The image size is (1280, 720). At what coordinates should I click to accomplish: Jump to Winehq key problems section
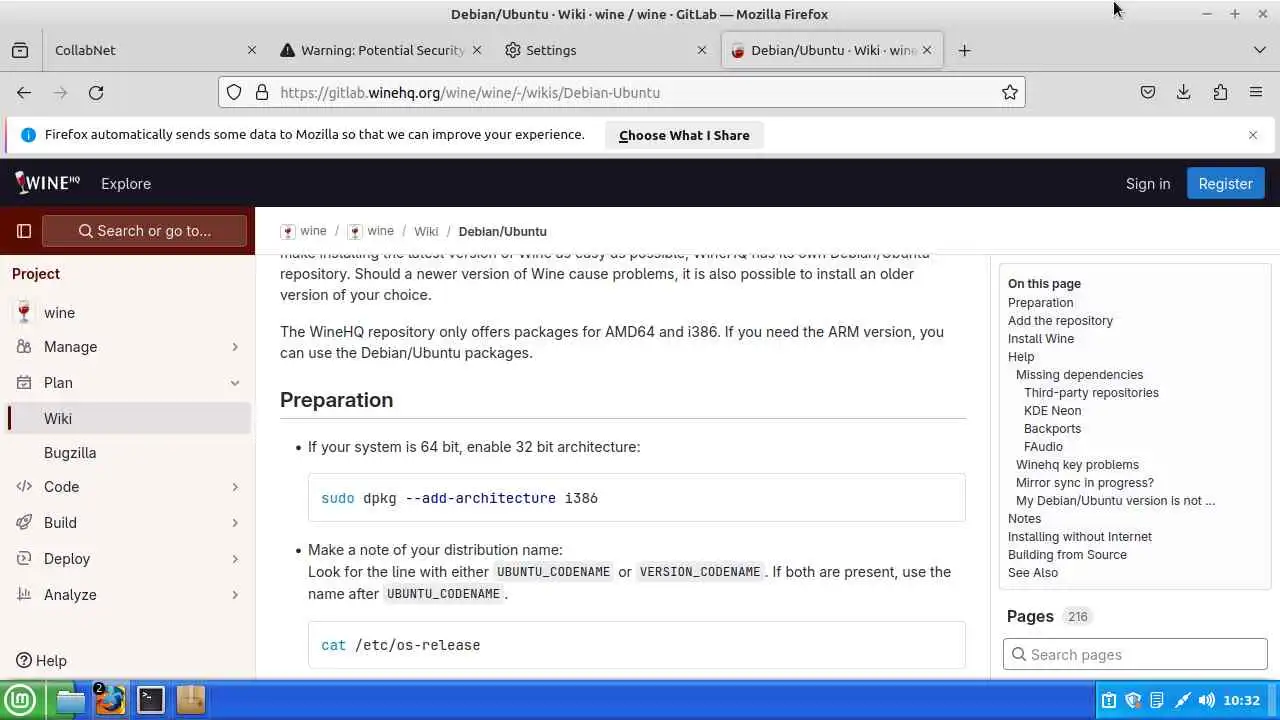1077,464
